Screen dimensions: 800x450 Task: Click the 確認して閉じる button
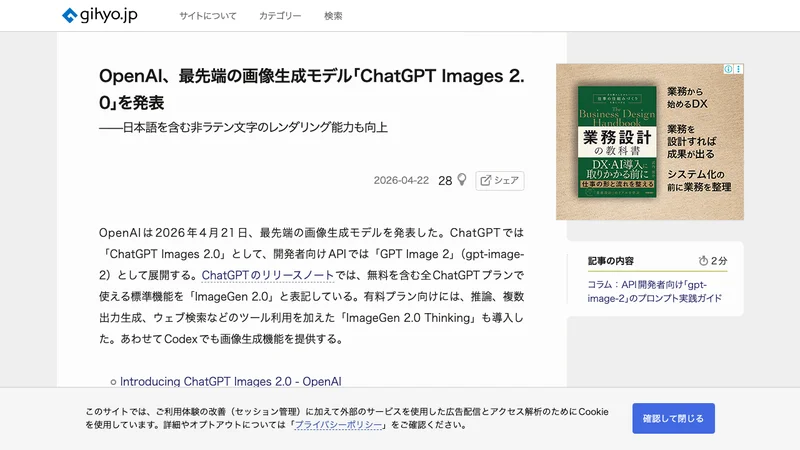(x=673, y=418)
